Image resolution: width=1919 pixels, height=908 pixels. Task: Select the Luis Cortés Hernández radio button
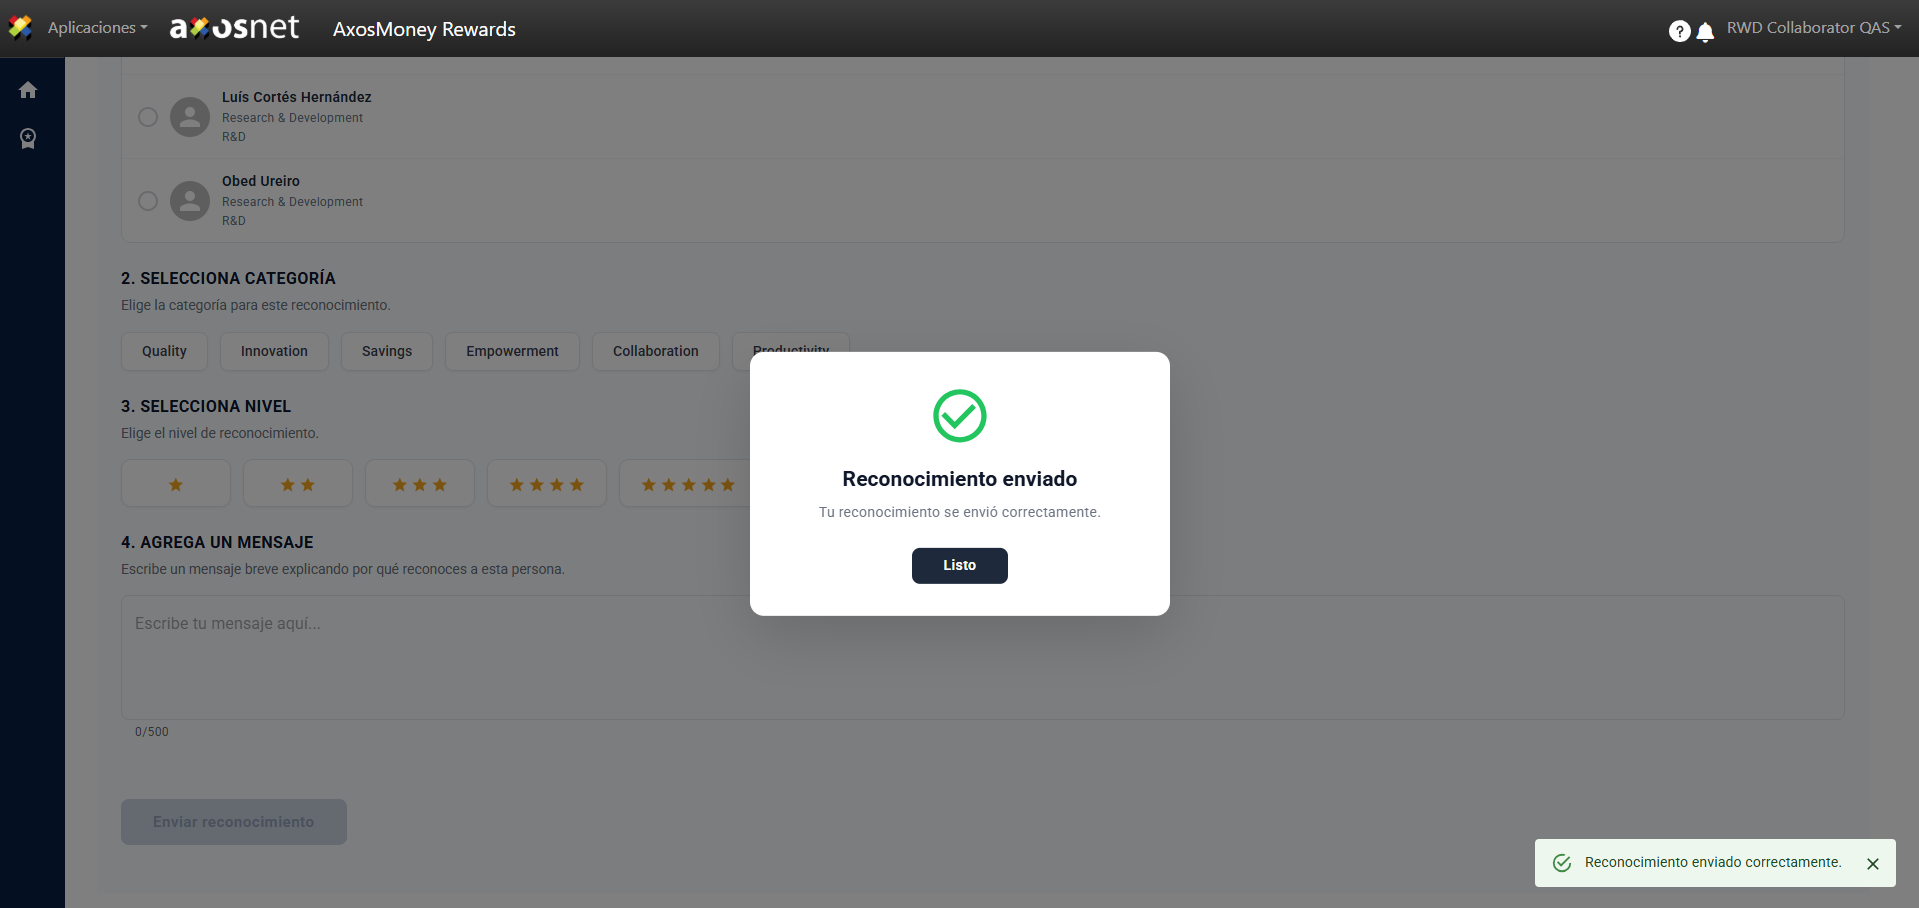click(148, 117)
